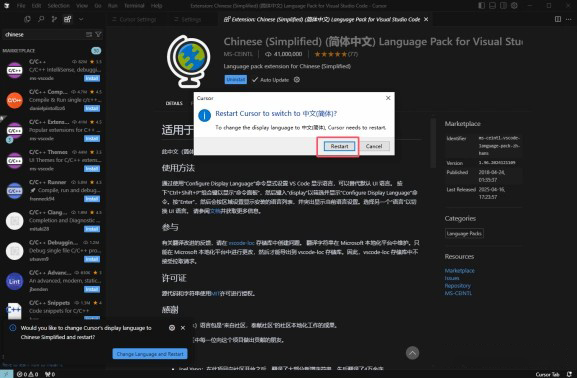
Task: Select the Extensions view icon
Action: pos(67,19)
